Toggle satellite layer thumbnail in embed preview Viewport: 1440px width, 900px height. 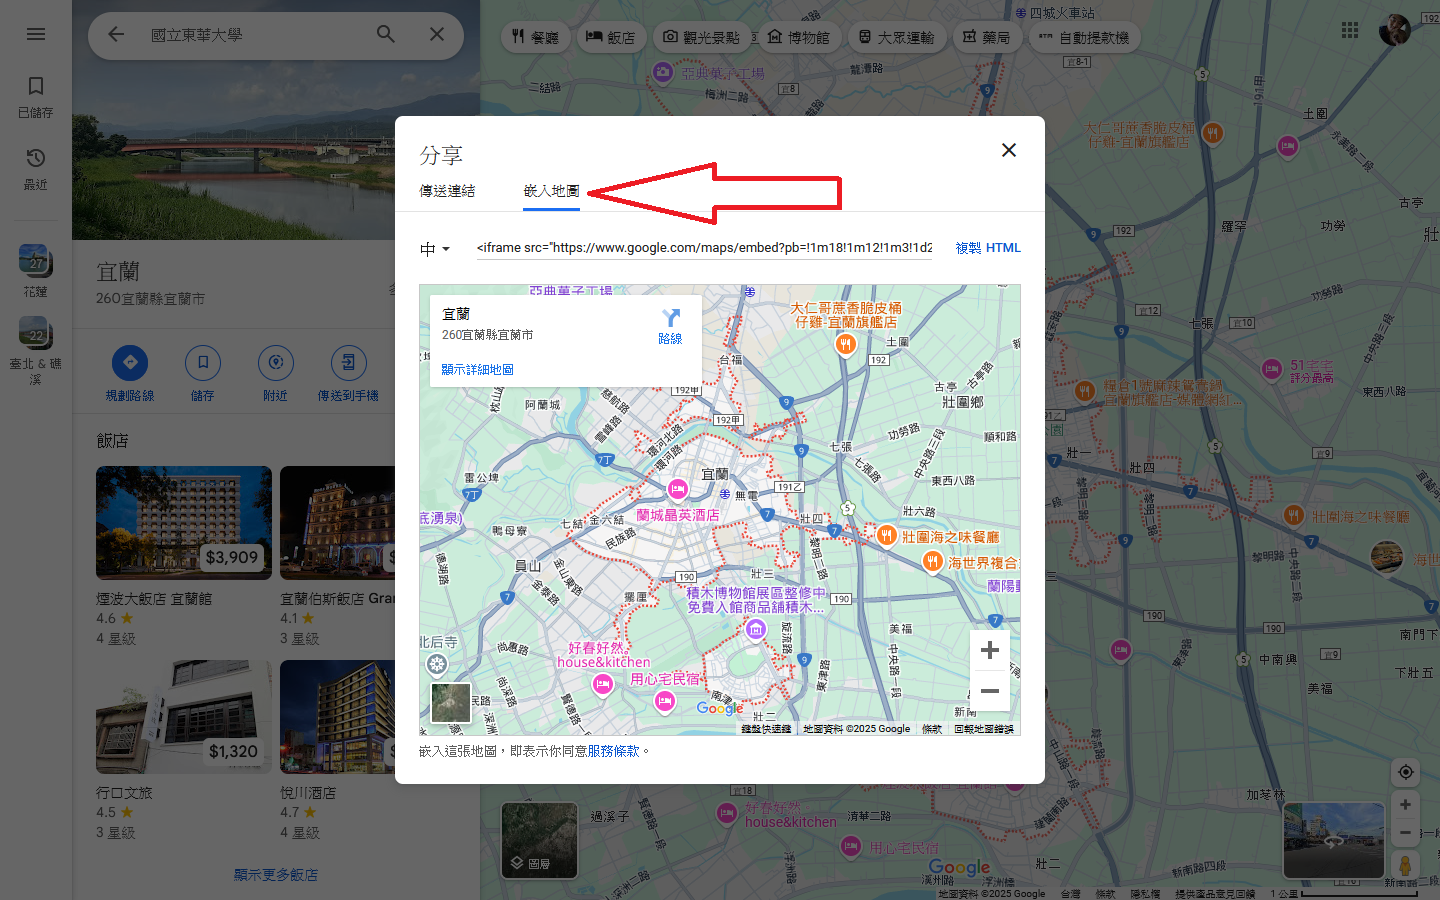(x=451, y=702)
